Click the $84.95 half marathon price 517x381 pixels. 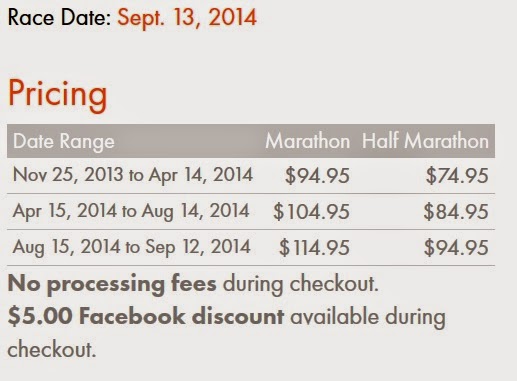point(456,212)
